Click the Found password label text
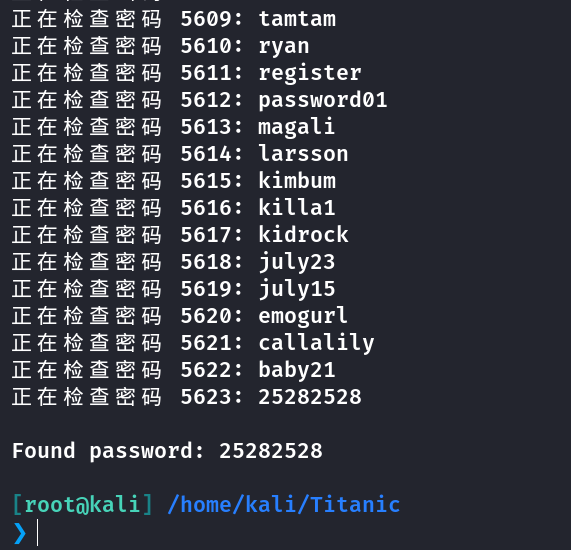 tap(108, 451)
